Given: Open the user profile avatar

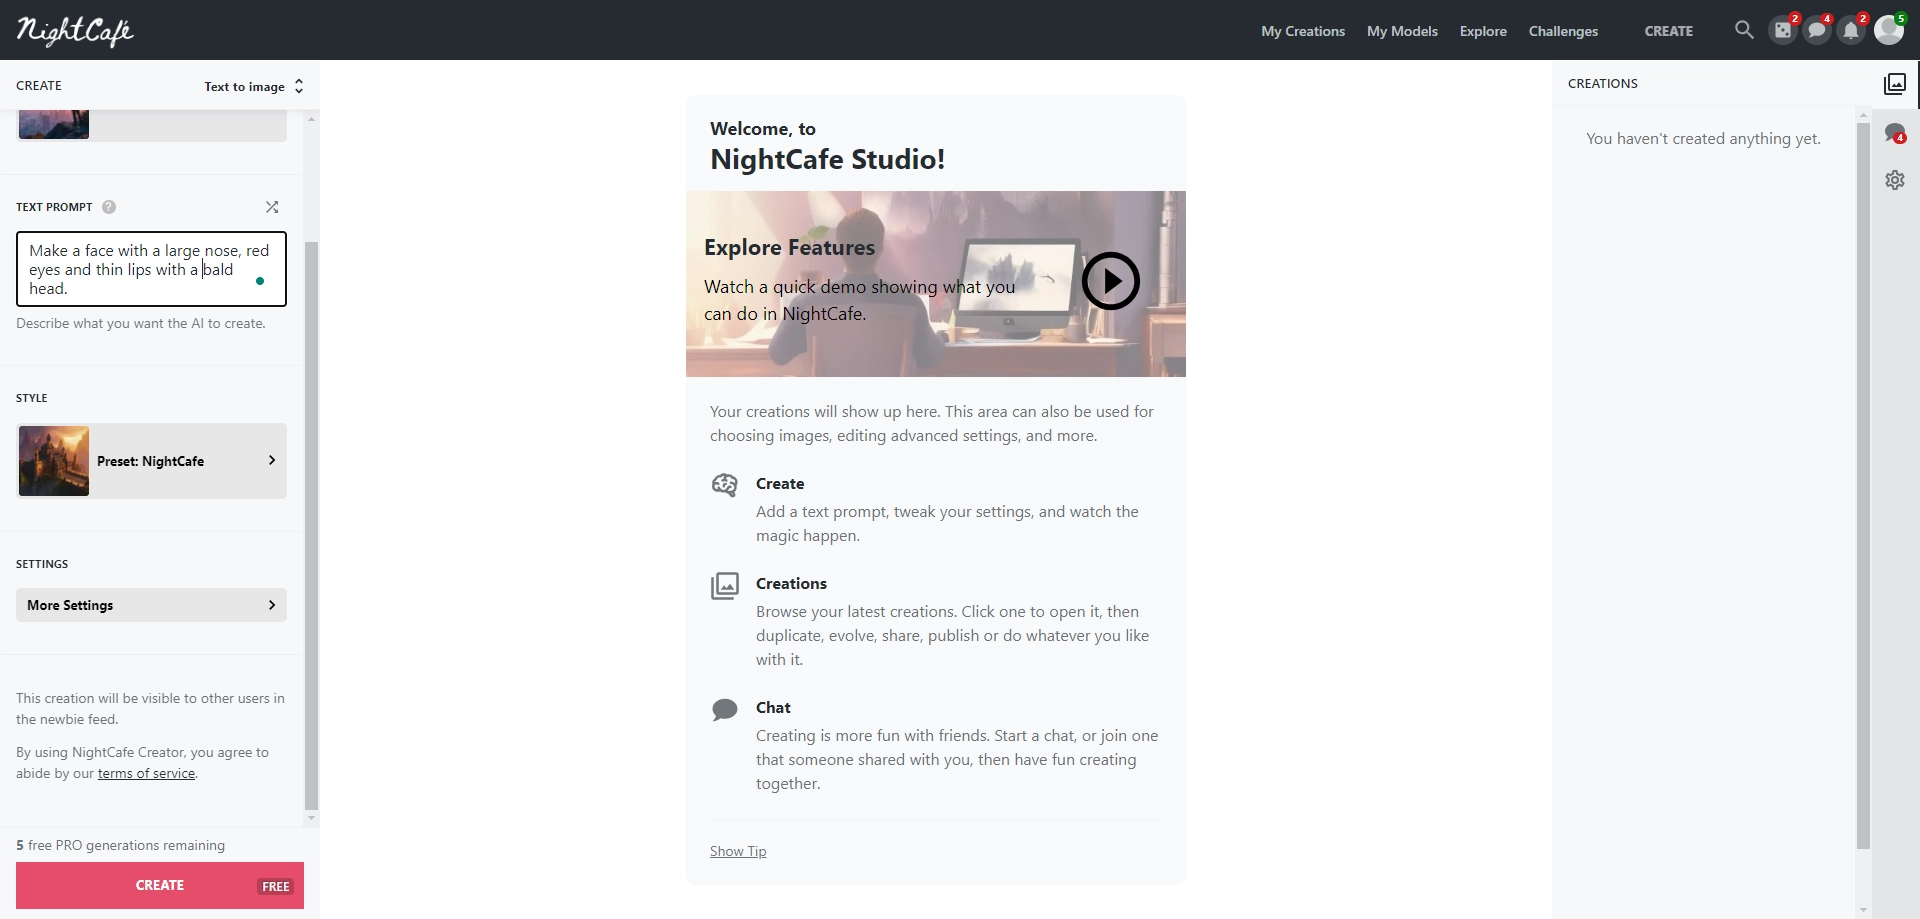Looking at the screenshot, I should click(1889, 30).
